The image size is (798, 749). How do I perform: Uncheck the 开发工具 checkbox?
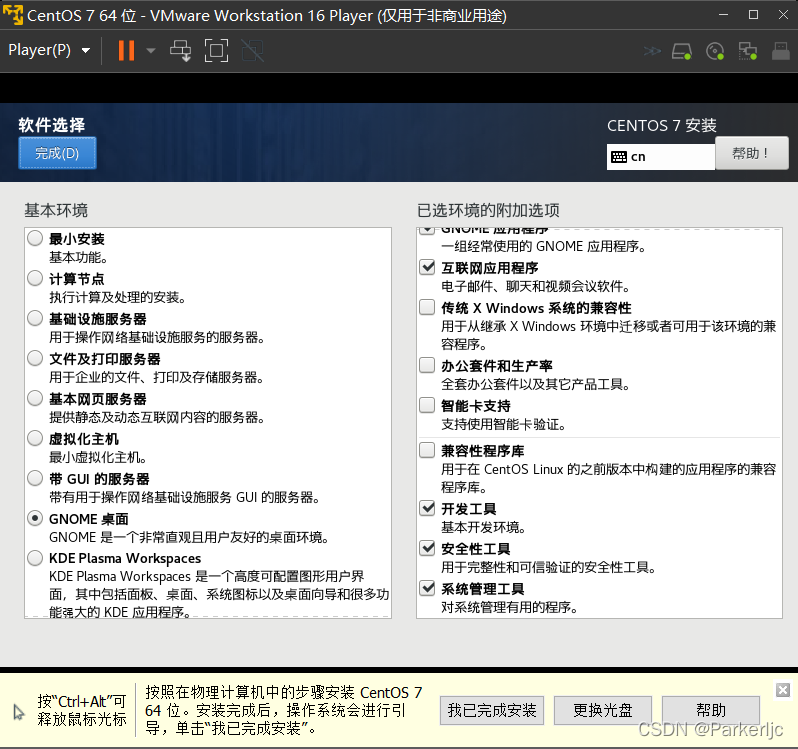[427, 508]
